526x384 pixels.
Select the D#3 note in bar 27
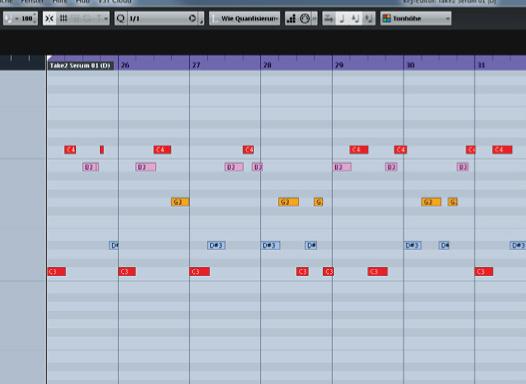216,245
